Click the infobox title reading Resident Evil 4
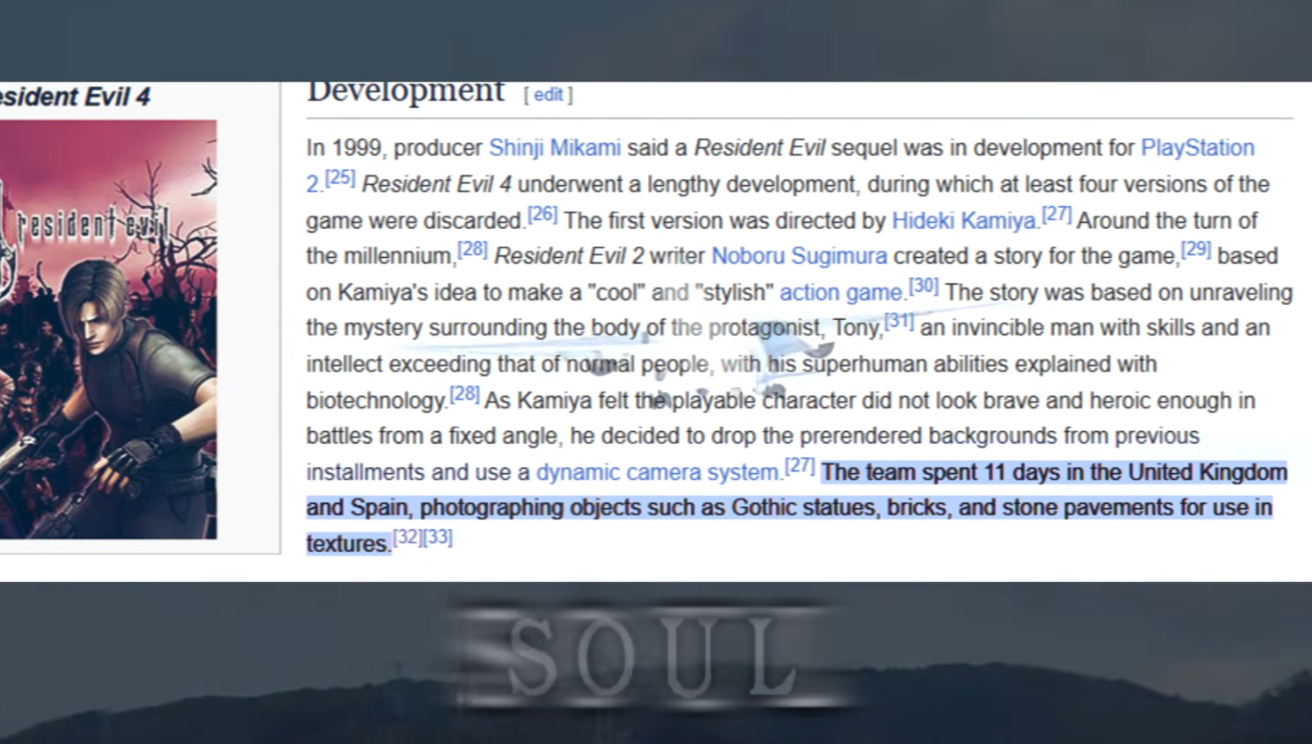1312x744 pixels. pos(75,97)
